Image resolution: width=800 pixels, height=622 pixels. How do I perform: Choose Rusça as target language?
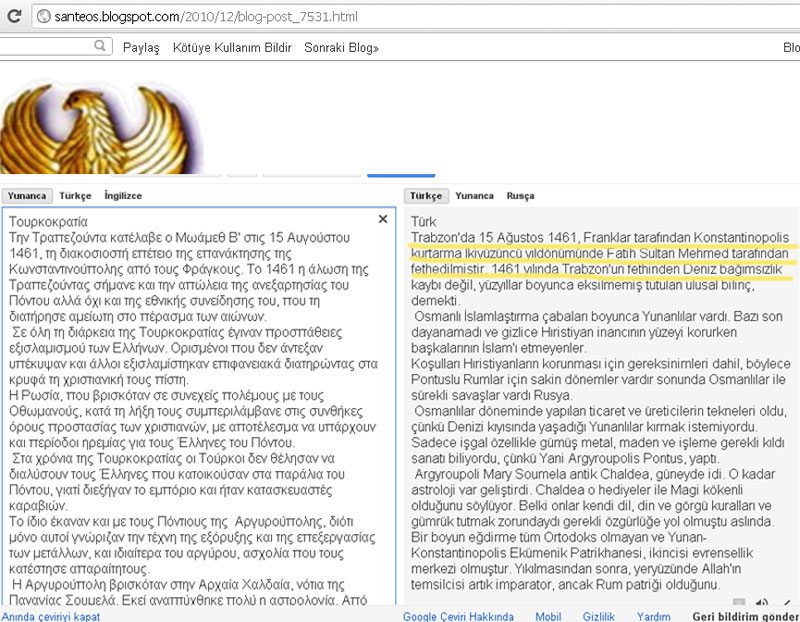[520, 196]
